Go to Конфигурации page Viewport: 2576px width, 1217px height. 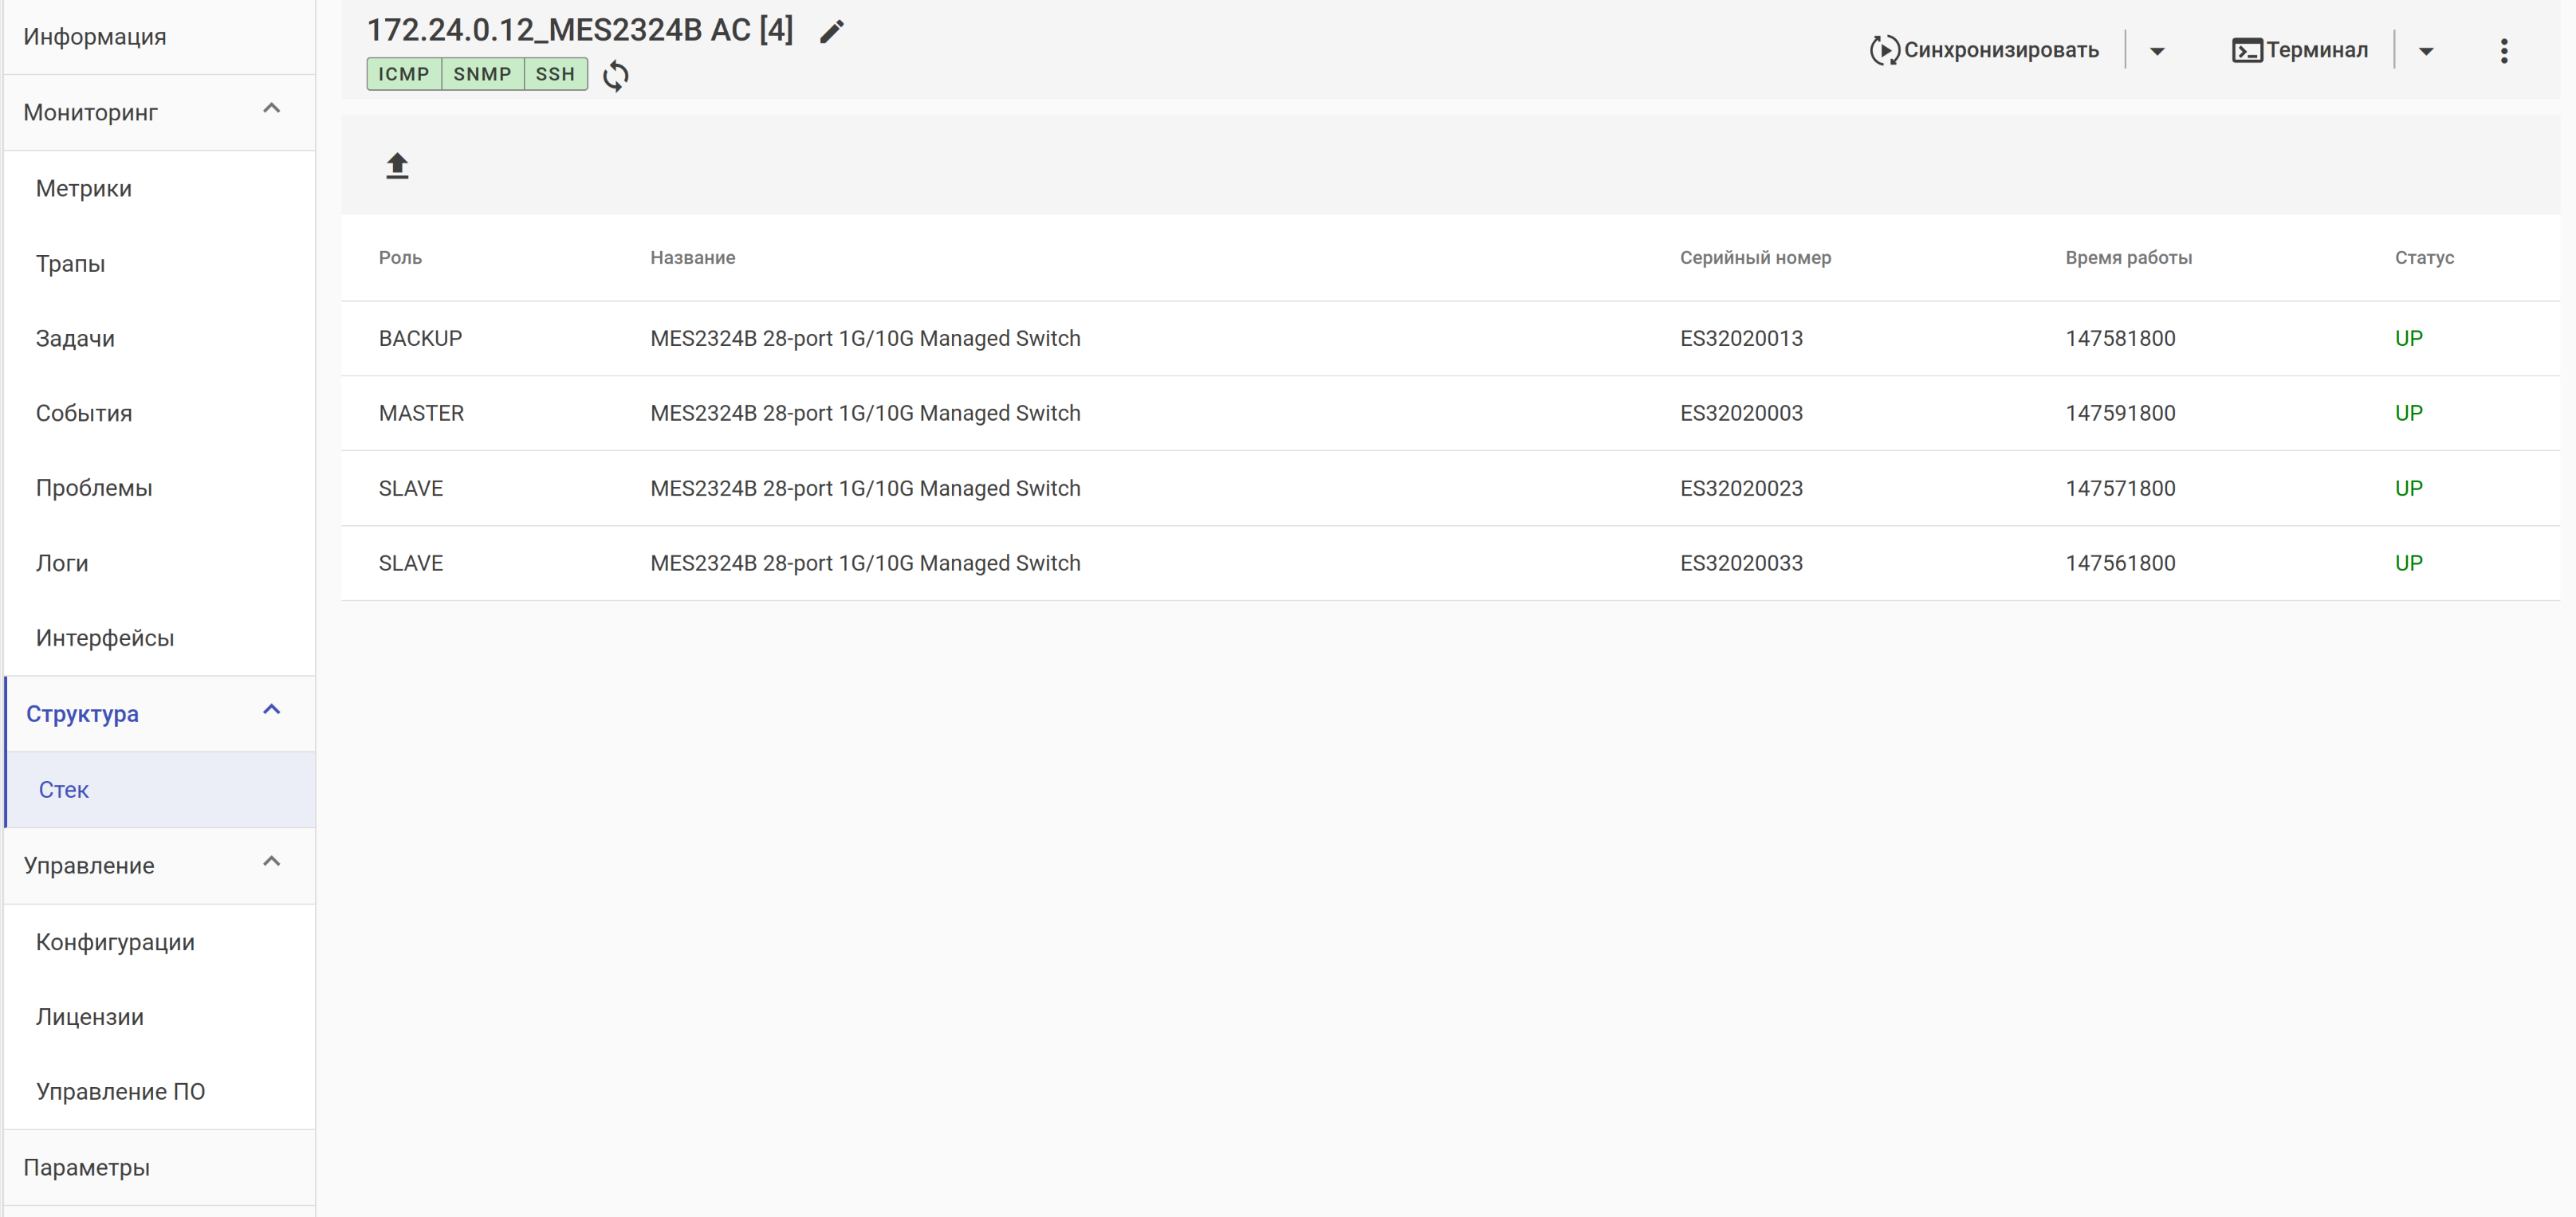click(115, 942)
